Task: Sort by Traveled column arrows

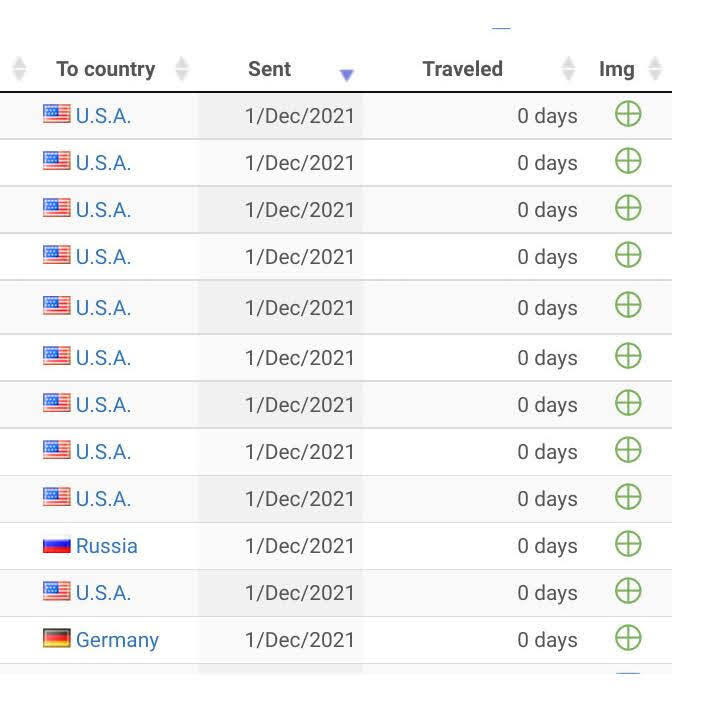Action: [568, 69]
